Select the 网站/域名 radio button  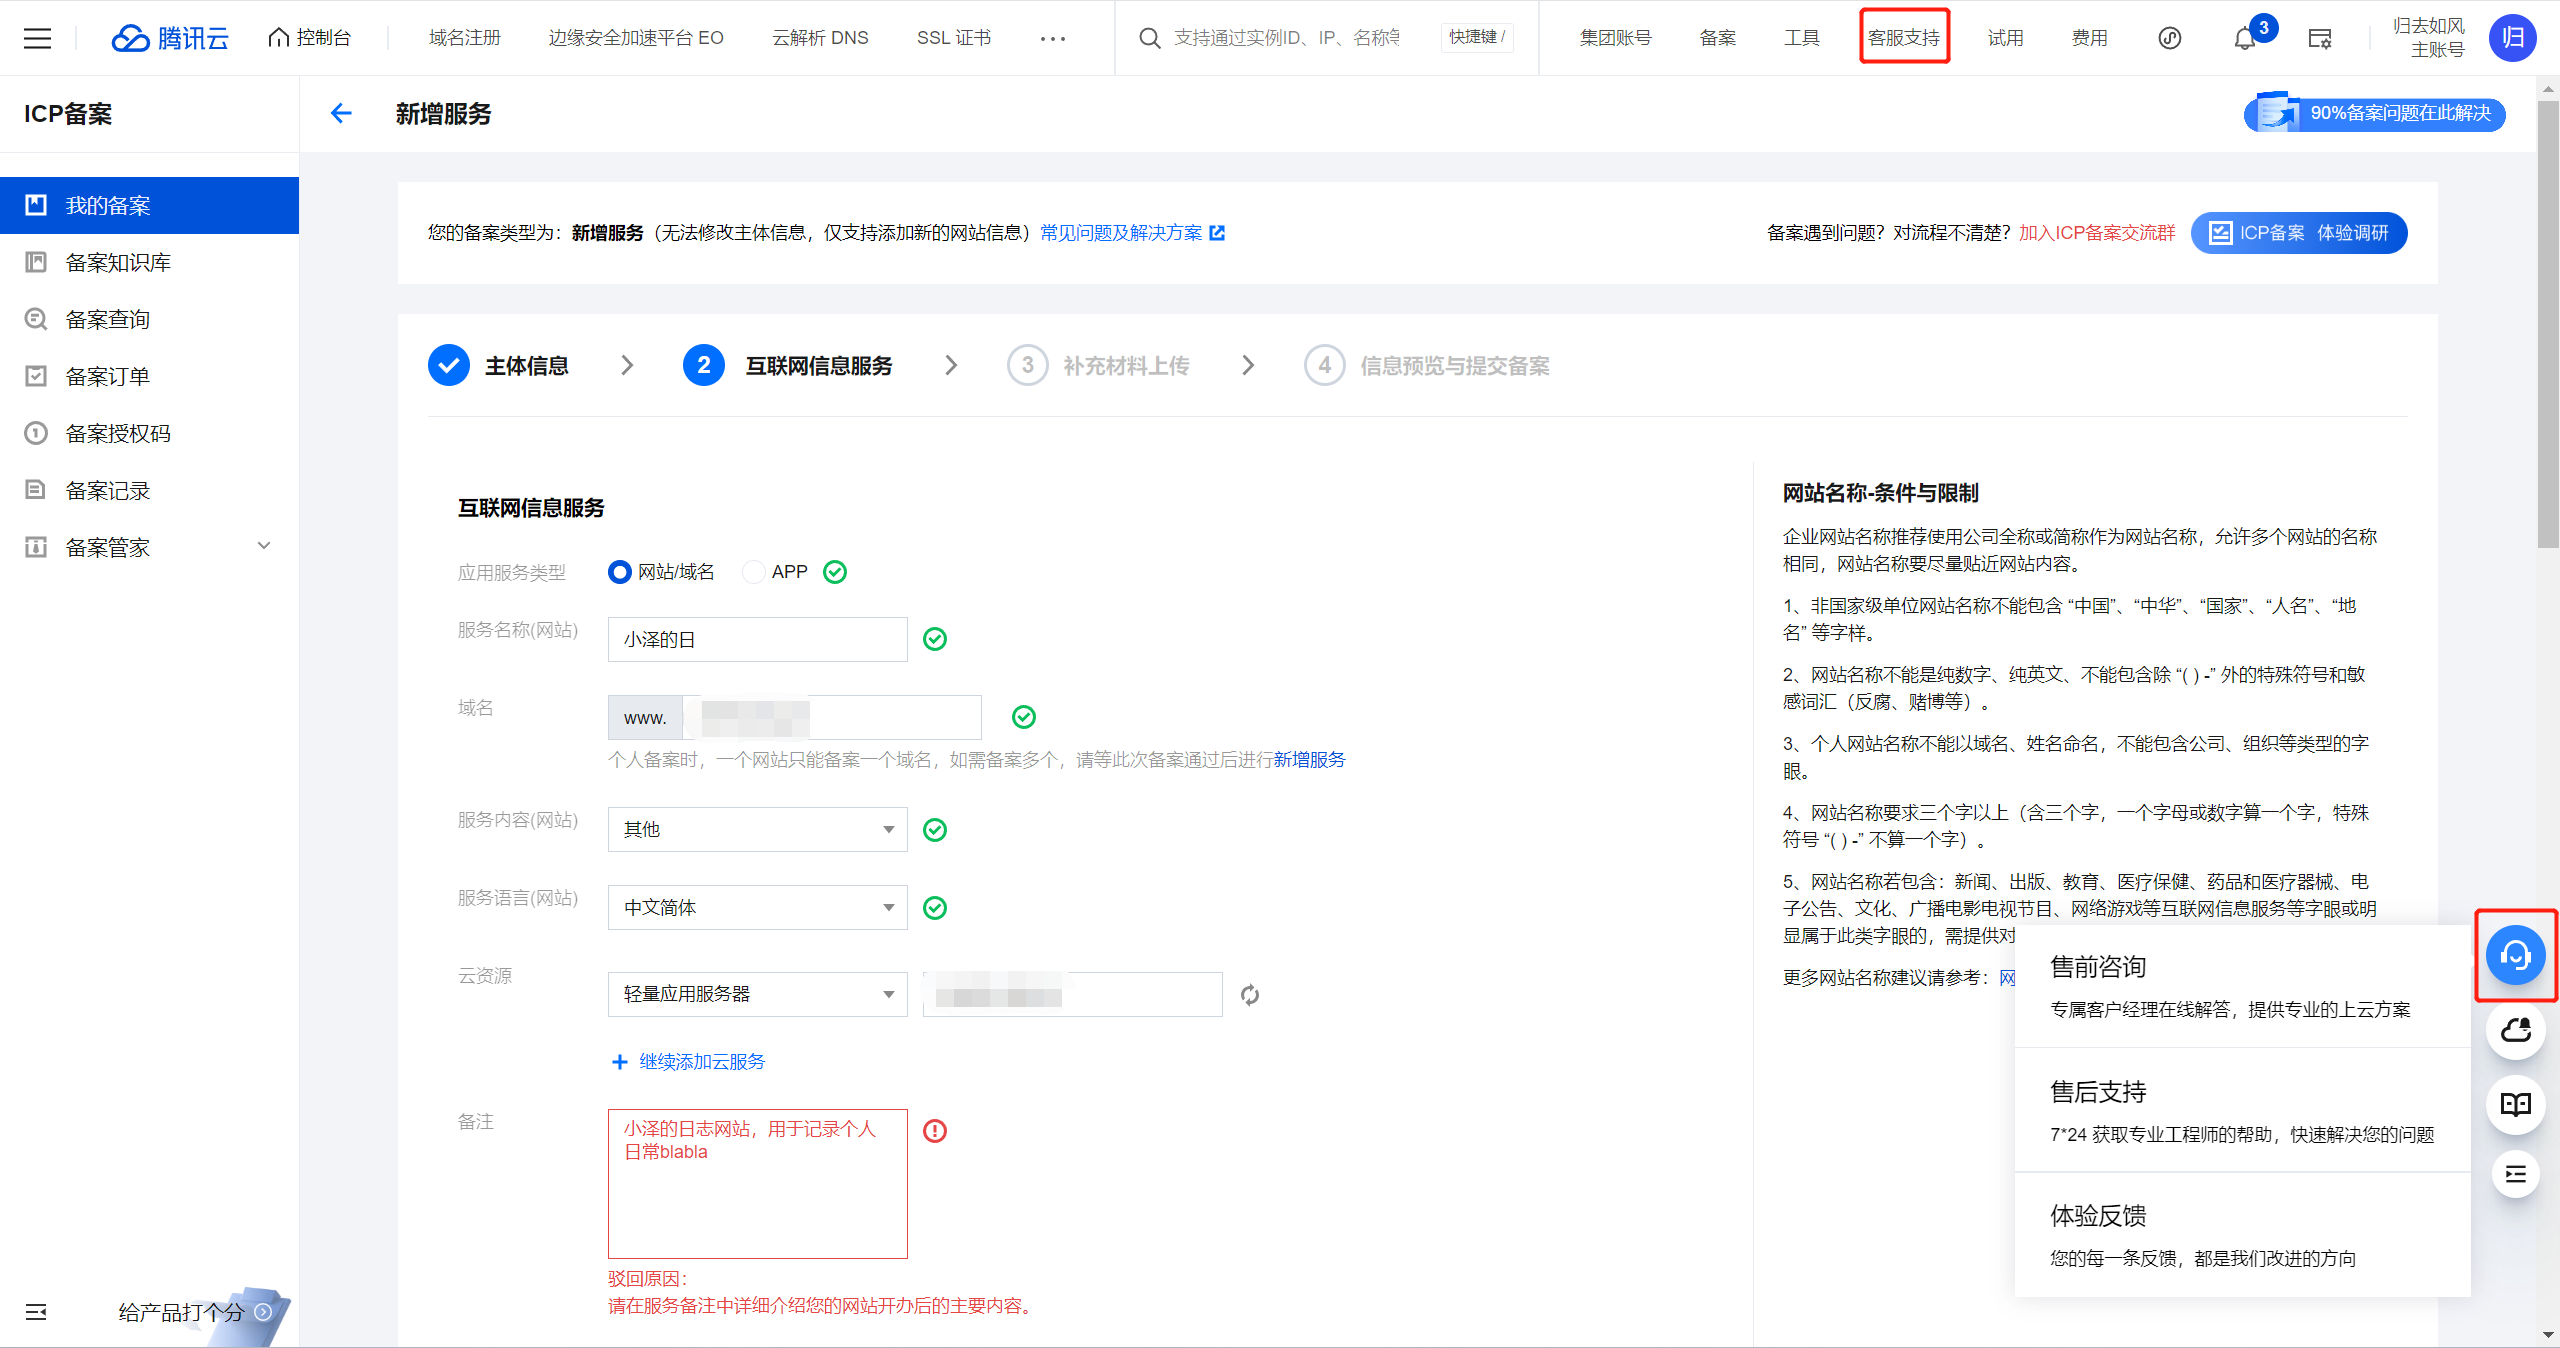pos(620,572)
